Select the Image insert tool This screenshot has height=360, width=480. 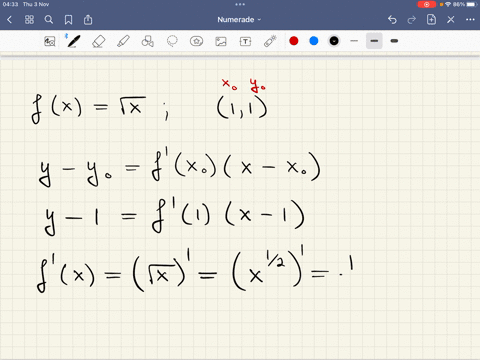coord(221,41)
